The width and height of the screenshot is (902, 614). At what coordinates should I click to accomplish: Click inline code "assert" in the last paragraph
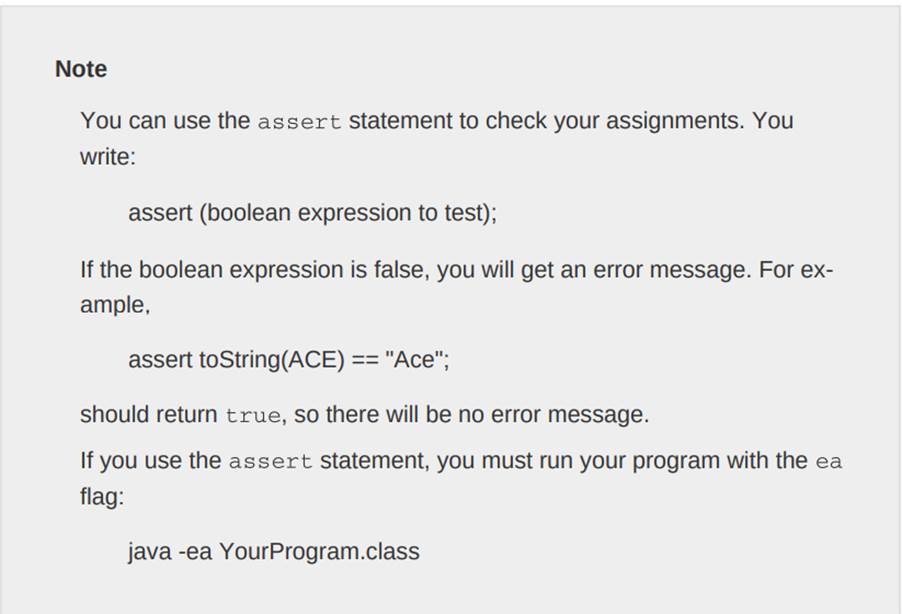tap(270, 463)
